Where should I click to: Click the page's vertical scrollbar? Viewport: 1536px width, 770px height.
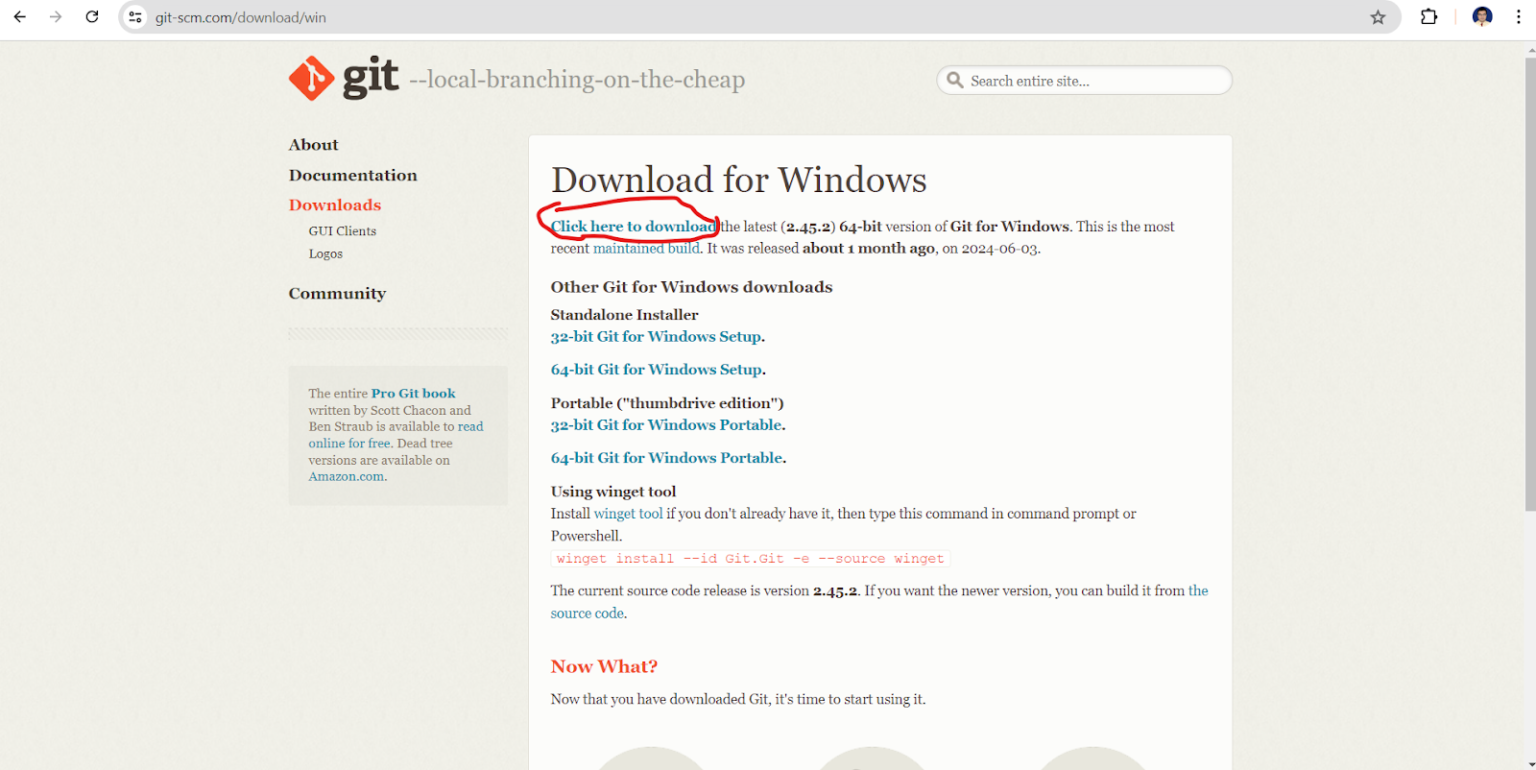pyautogui.click(x=1529, y=280)
